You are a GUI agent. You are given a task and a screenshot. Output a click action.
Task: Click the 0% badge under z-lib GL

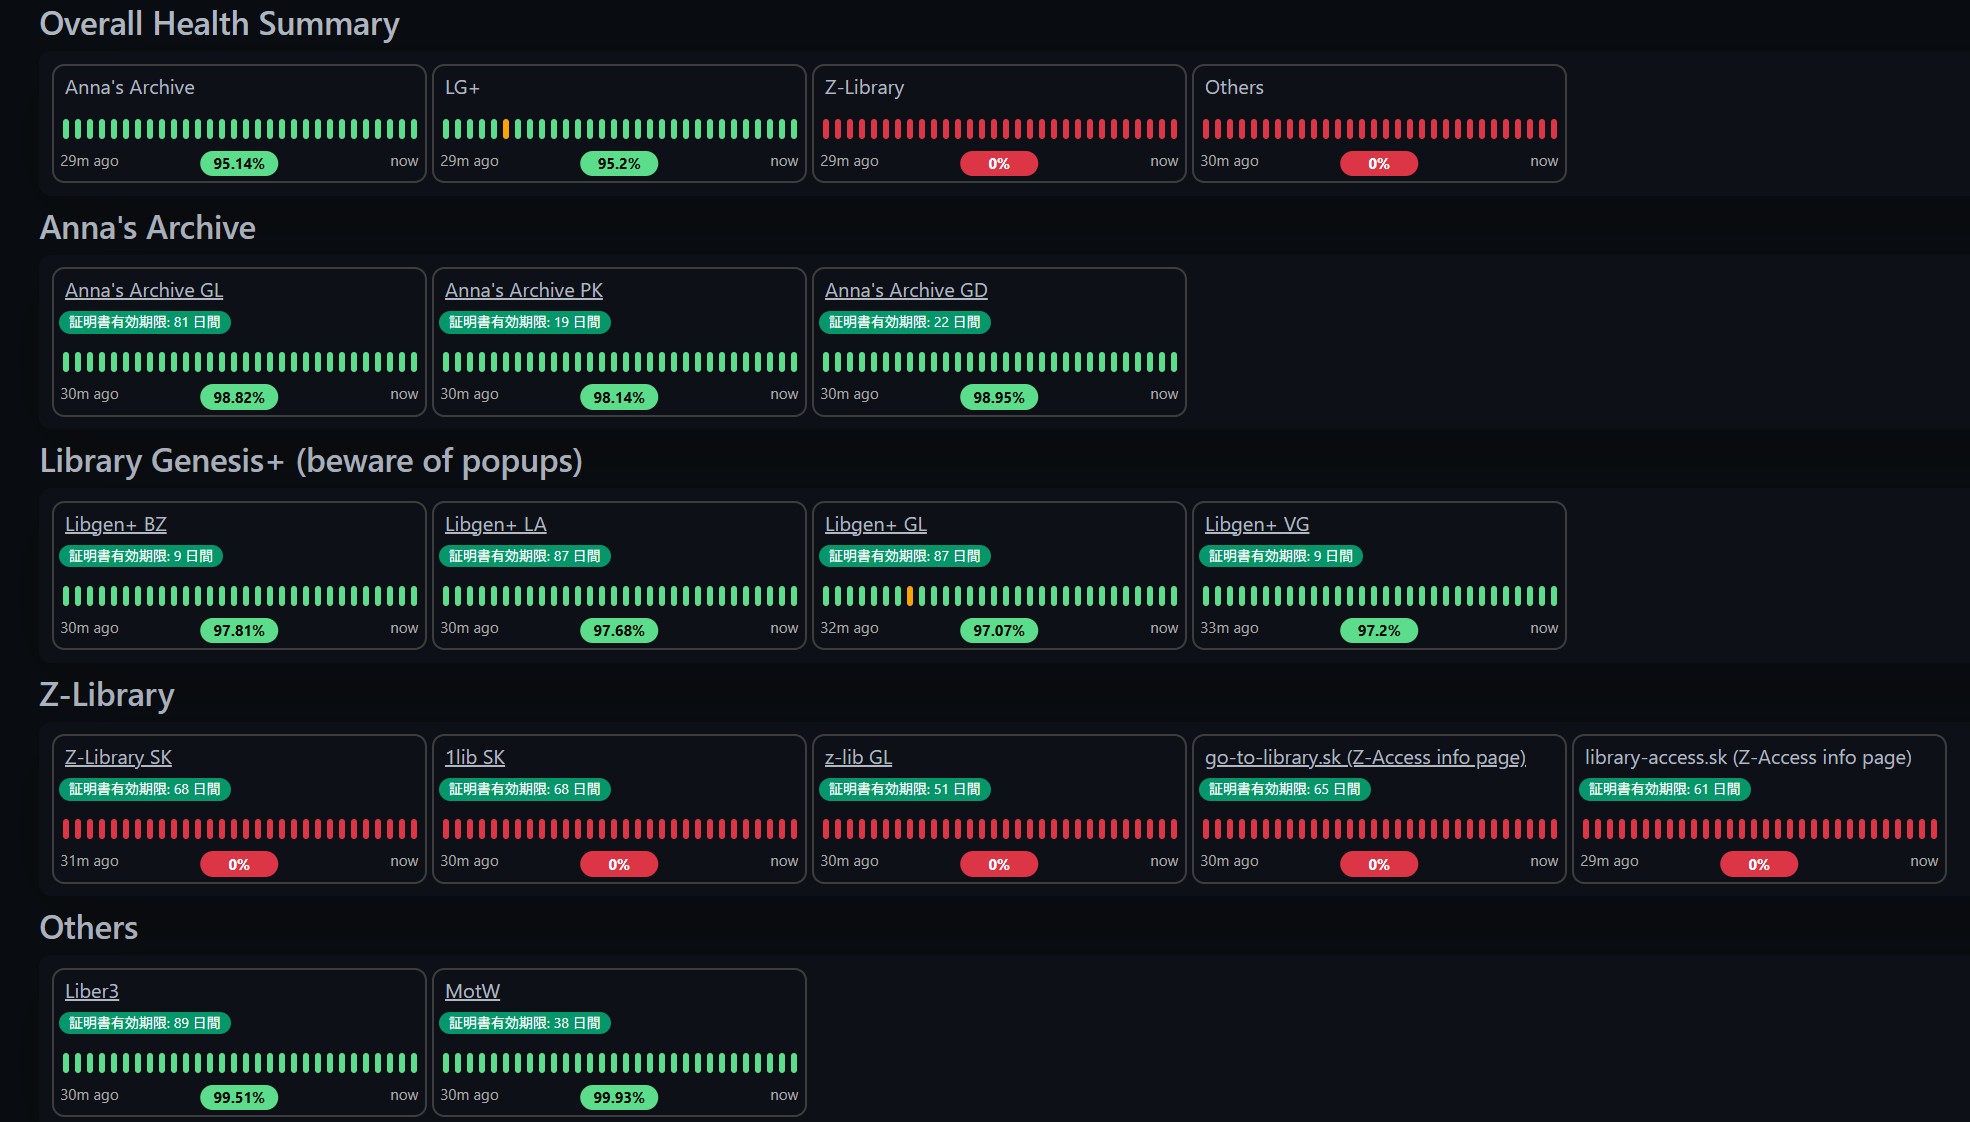tap(999, 864)
